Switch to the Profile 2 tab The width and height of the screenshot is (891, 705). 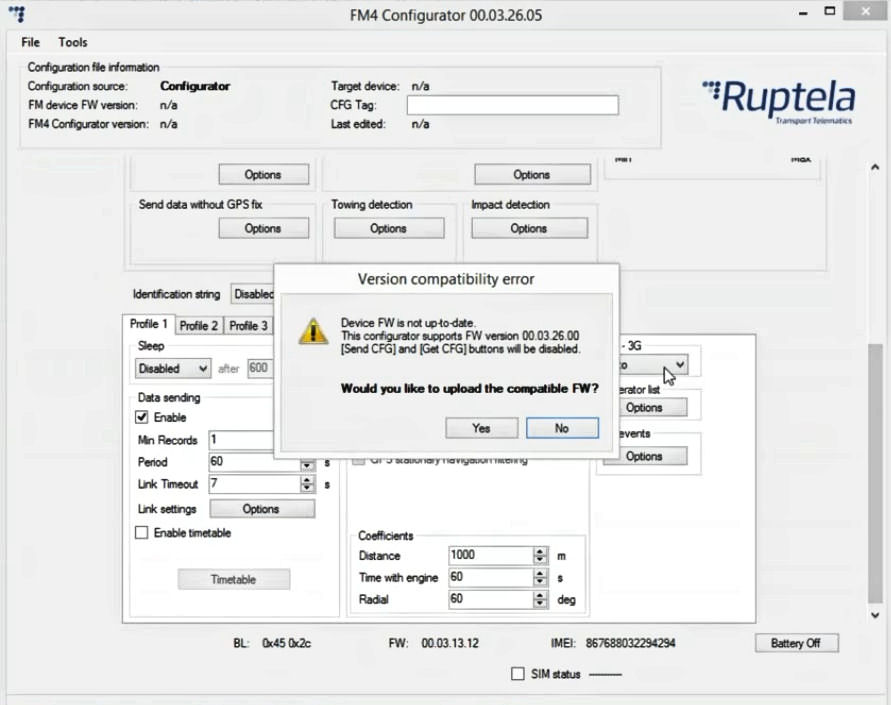pyautogui.click(x=197, y=324)
